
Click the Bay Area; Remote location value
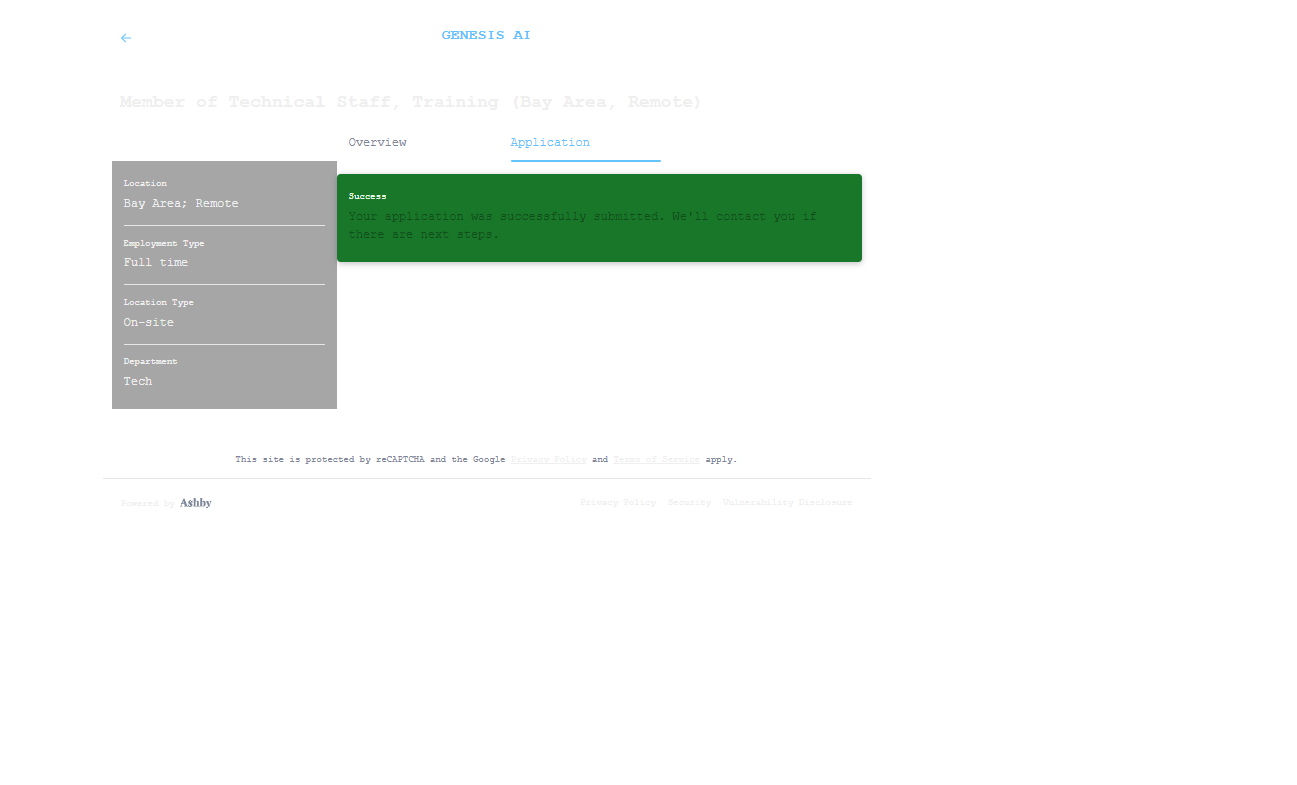coord(181,204)
